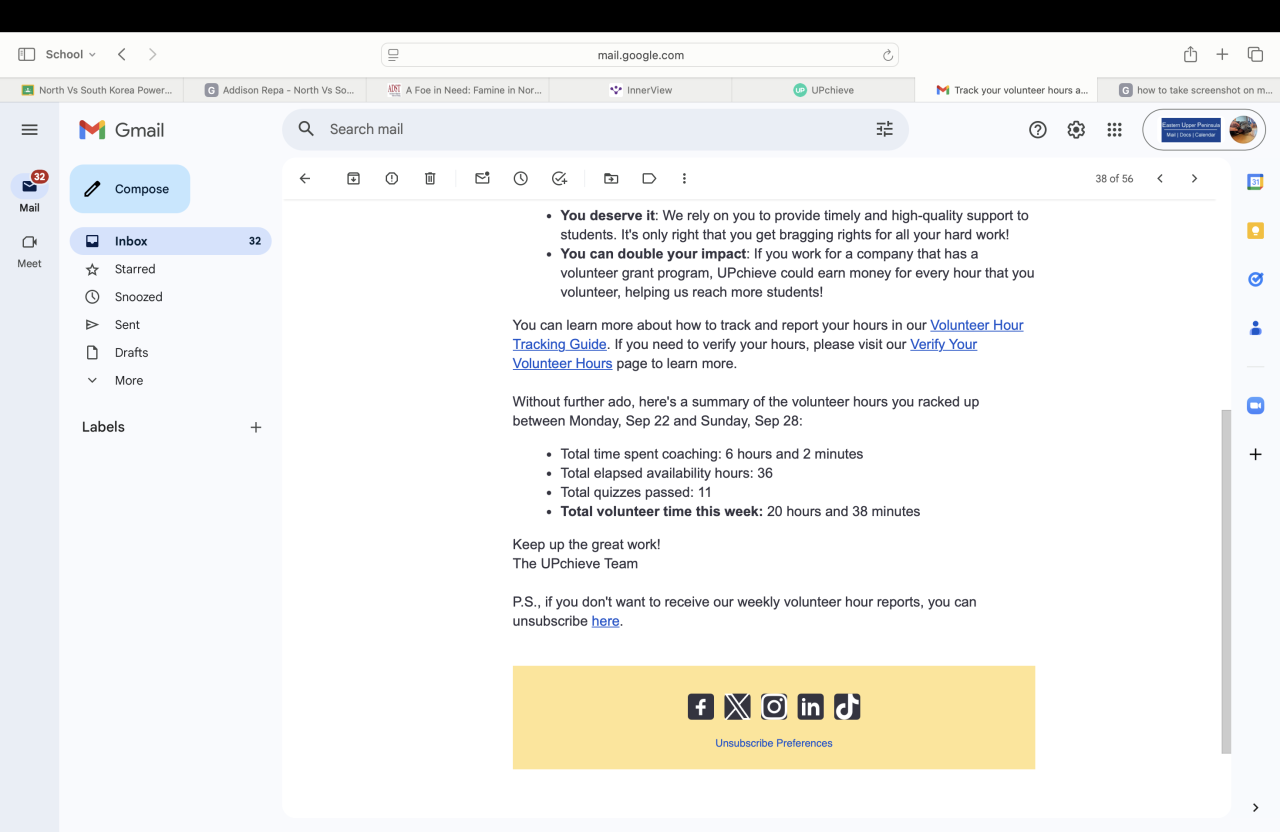Open the Unsubscribe Preferences link
This screenshot has height=832, width=1280.
(x=774, y=743)
